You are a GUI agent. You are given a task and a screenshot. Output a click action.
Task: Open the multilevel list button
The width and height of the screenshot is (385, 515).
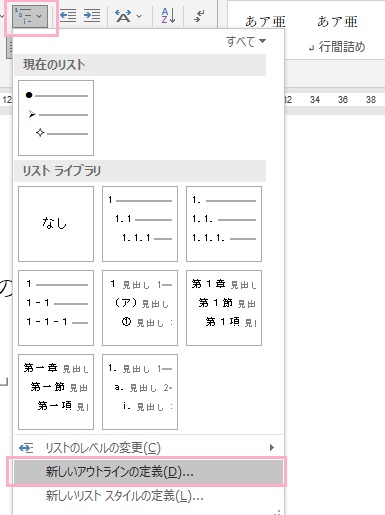[29, 16]
